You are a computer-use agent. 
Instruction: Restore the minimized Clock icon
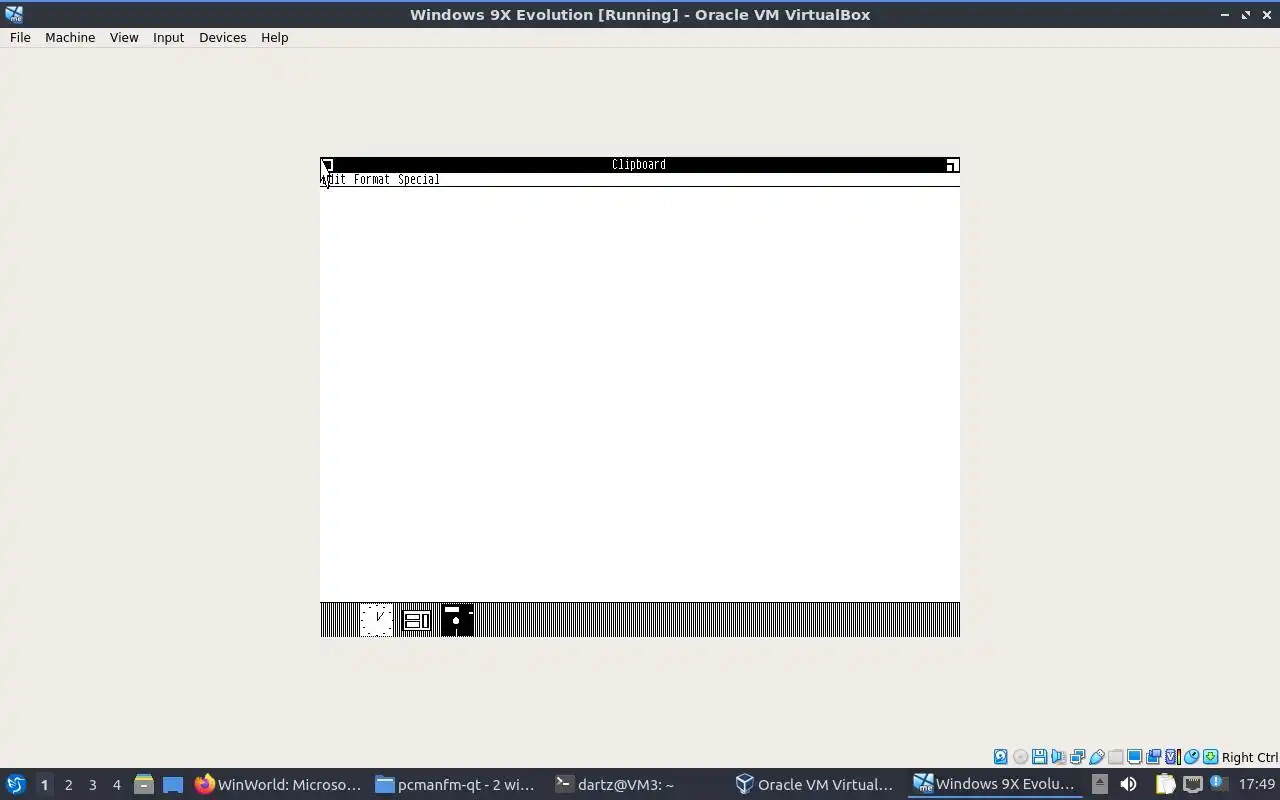click(377, 620)
